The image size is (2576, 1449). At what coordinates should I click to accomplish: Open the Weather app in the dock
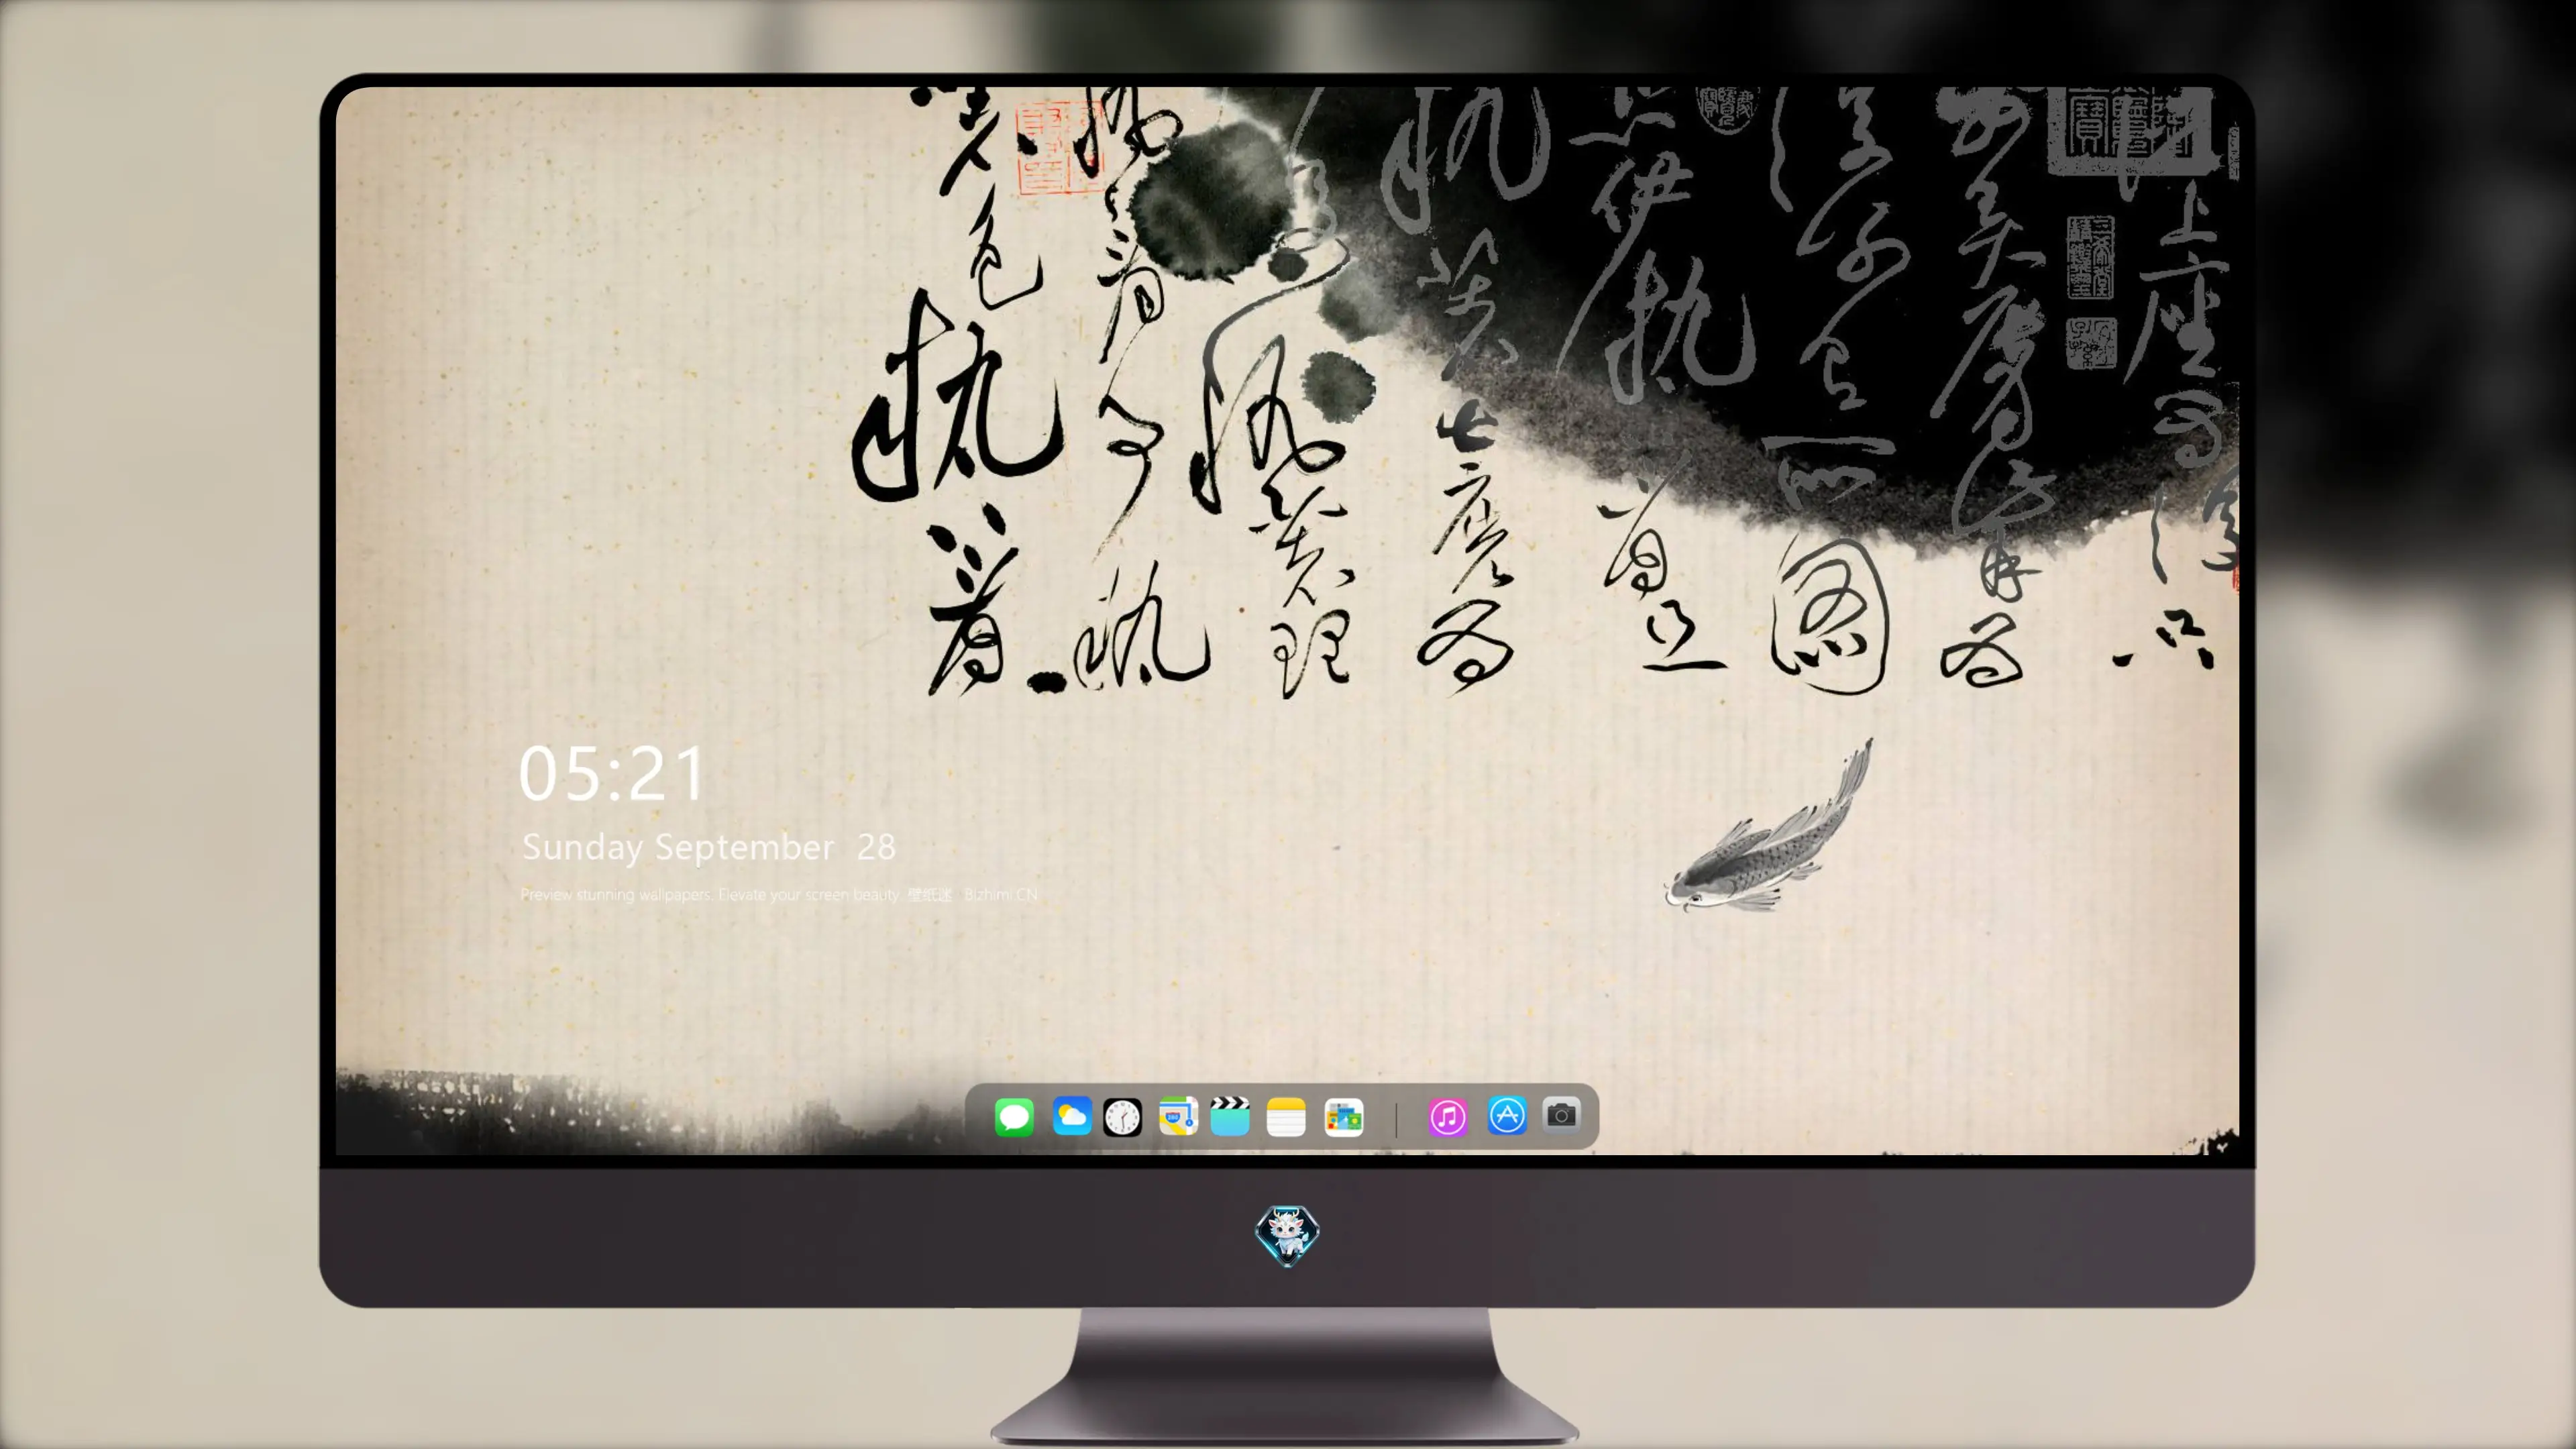point(1072,1116)
